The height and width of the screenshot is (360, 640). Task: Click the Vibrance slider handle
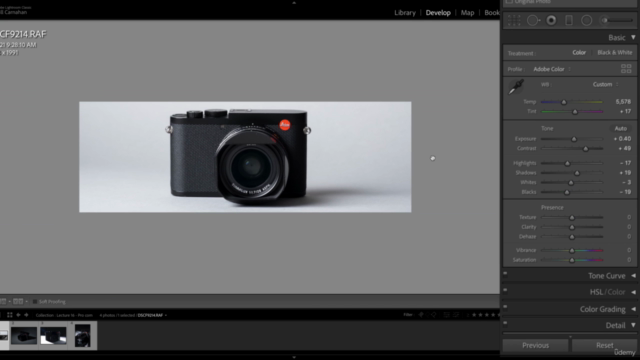point(572,250)
